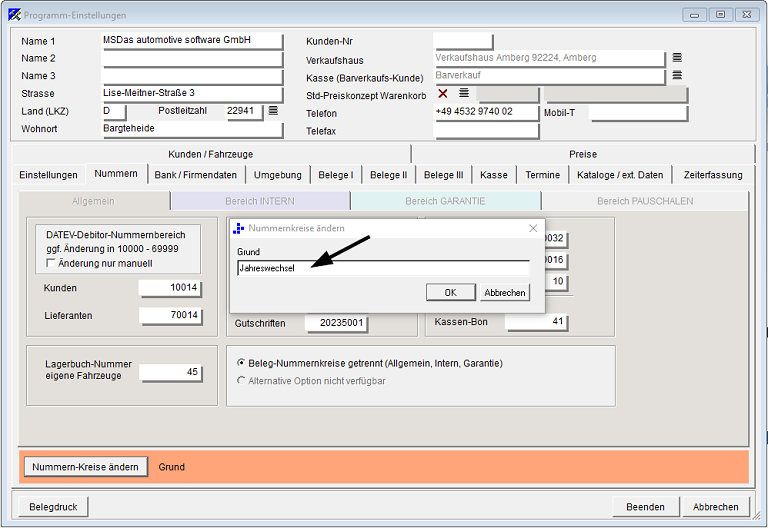
Task: Open the Belege II tab
Action: [388, 175]
